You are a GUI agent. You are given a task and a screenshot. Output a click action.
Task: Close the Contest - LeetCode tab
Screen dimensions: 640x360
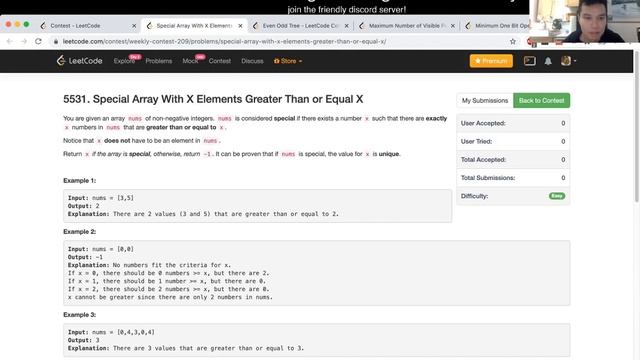point(134,26)
